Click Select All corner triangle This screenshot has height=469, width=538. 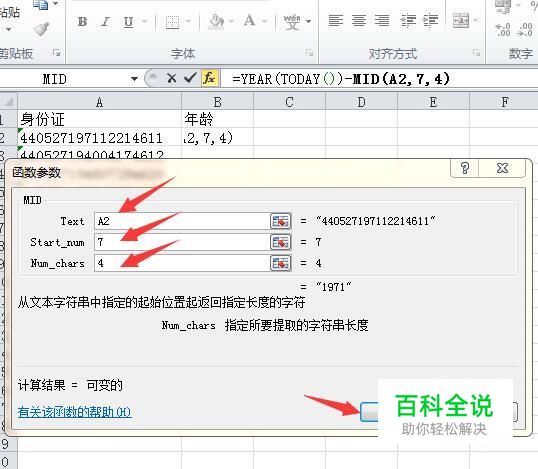9,102
